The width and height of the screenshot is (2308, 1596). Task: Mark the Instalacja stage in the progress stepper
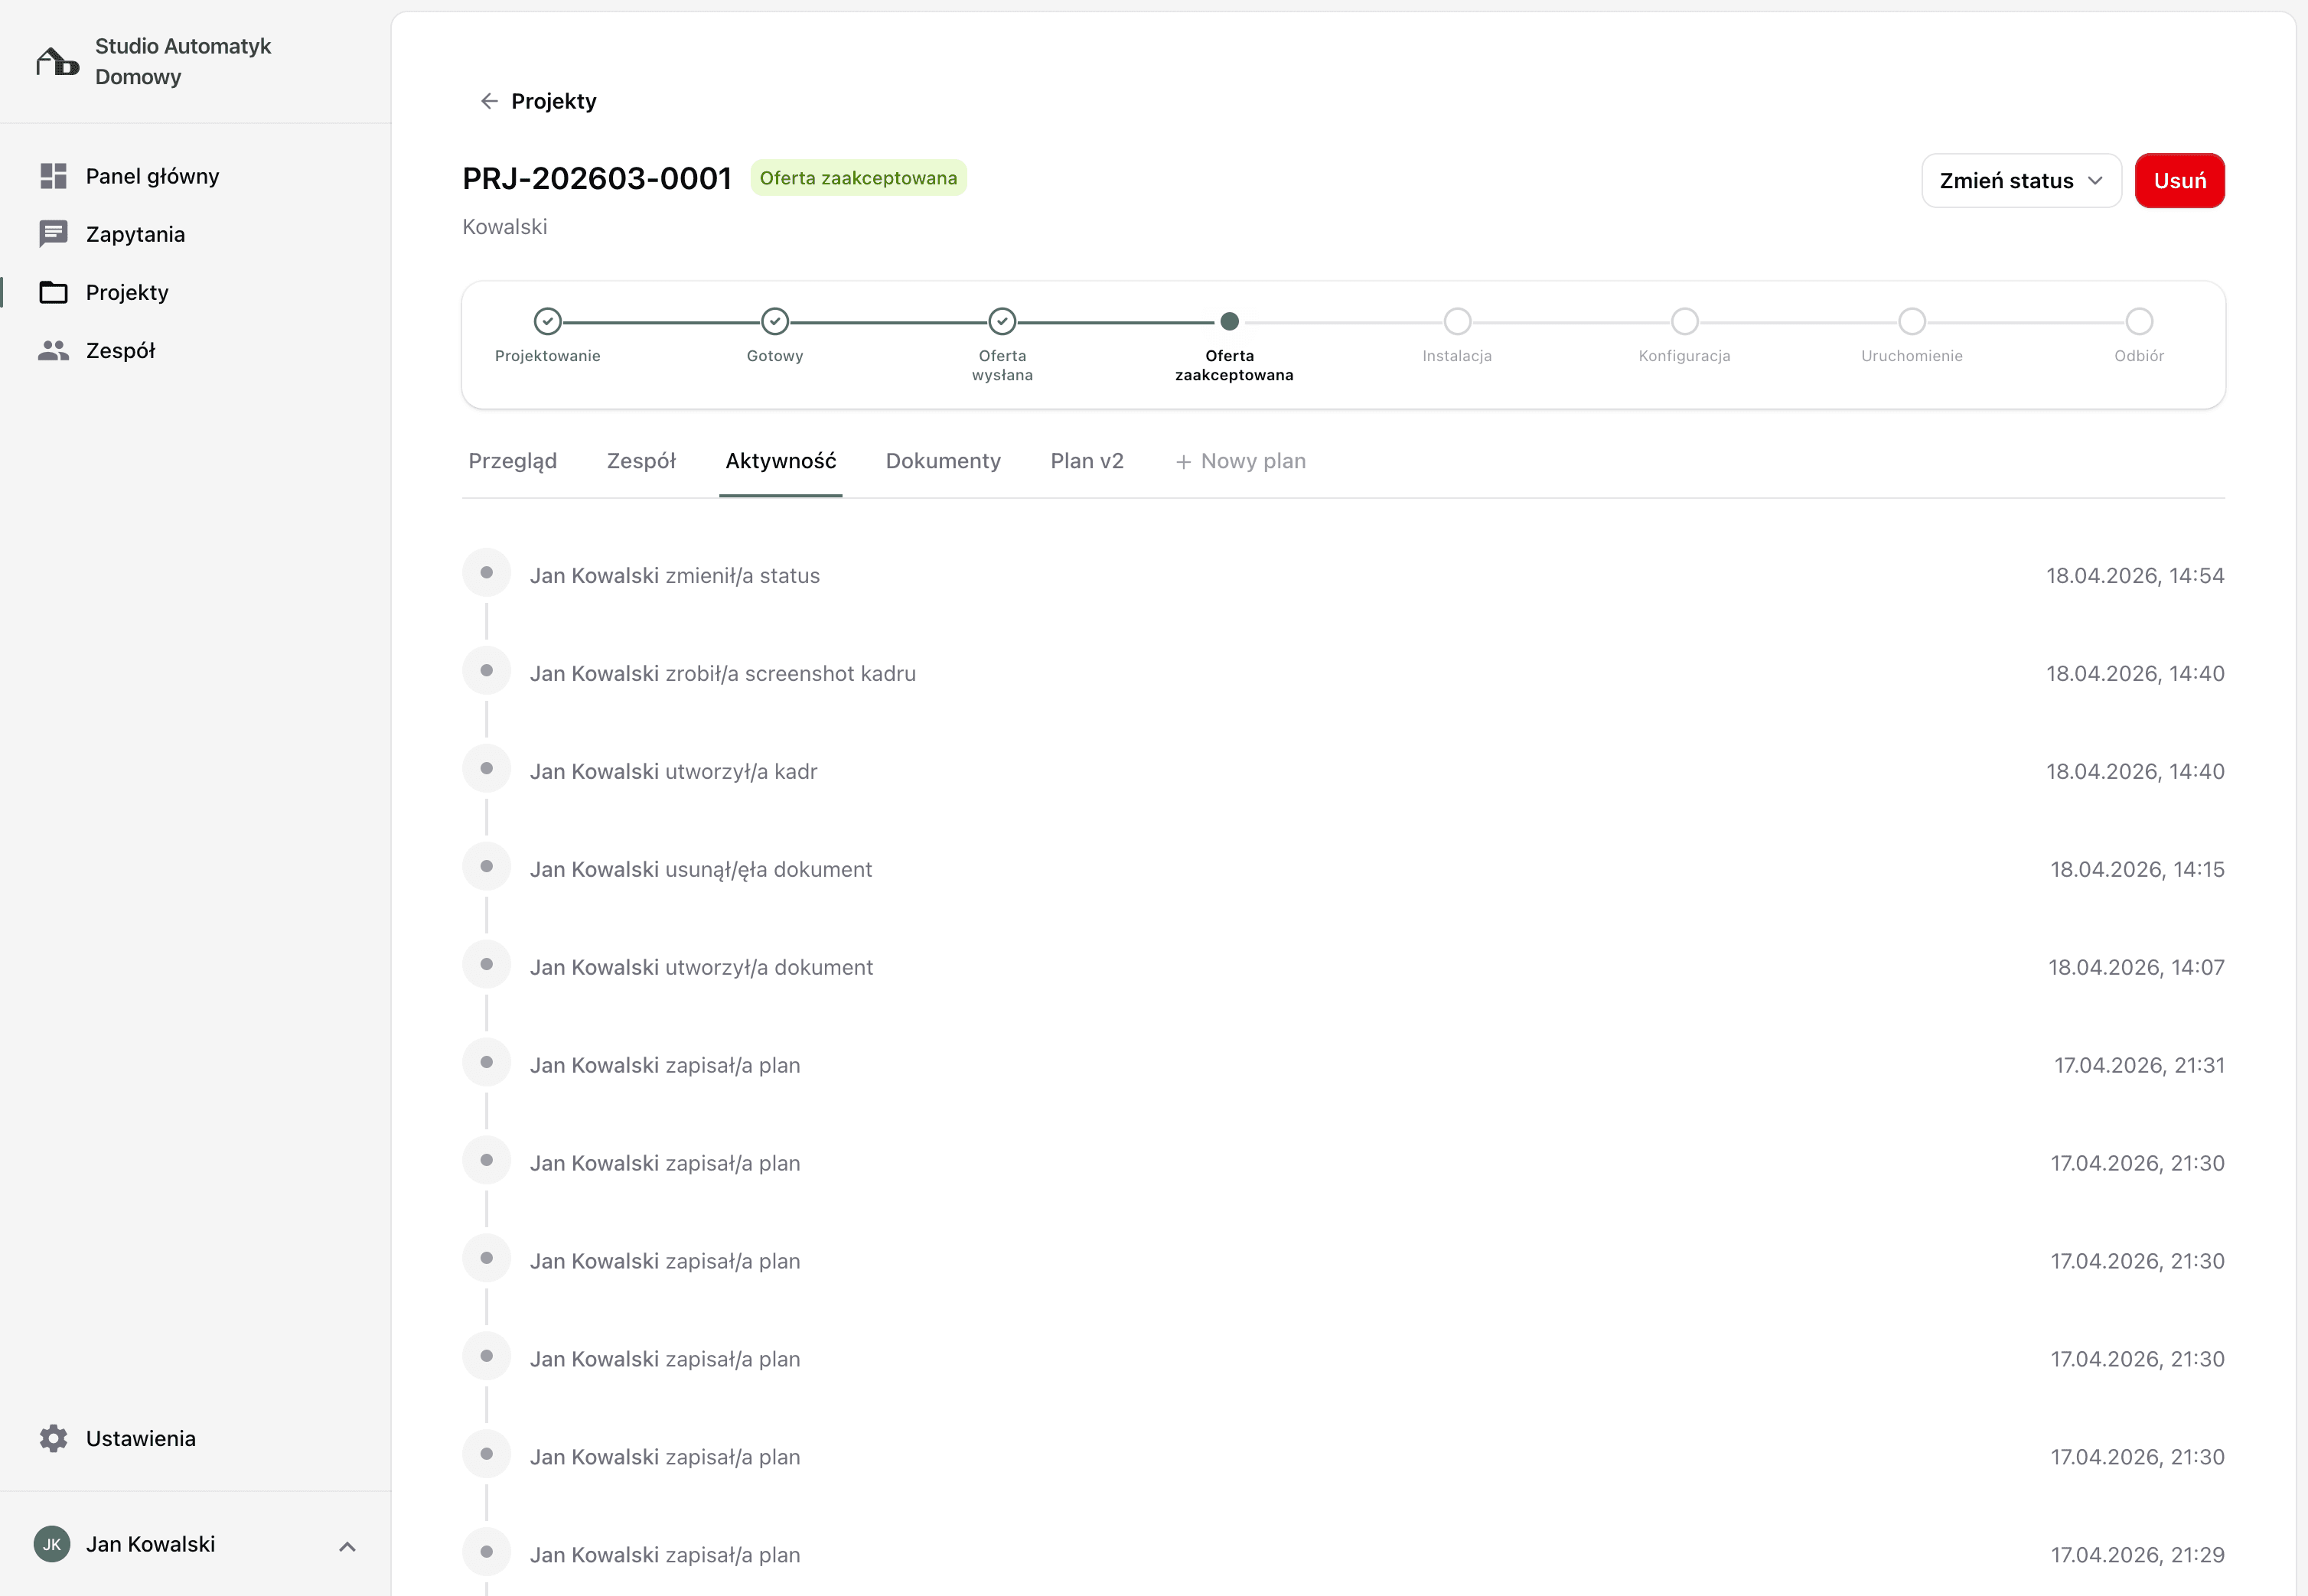tap(1457, 322)
